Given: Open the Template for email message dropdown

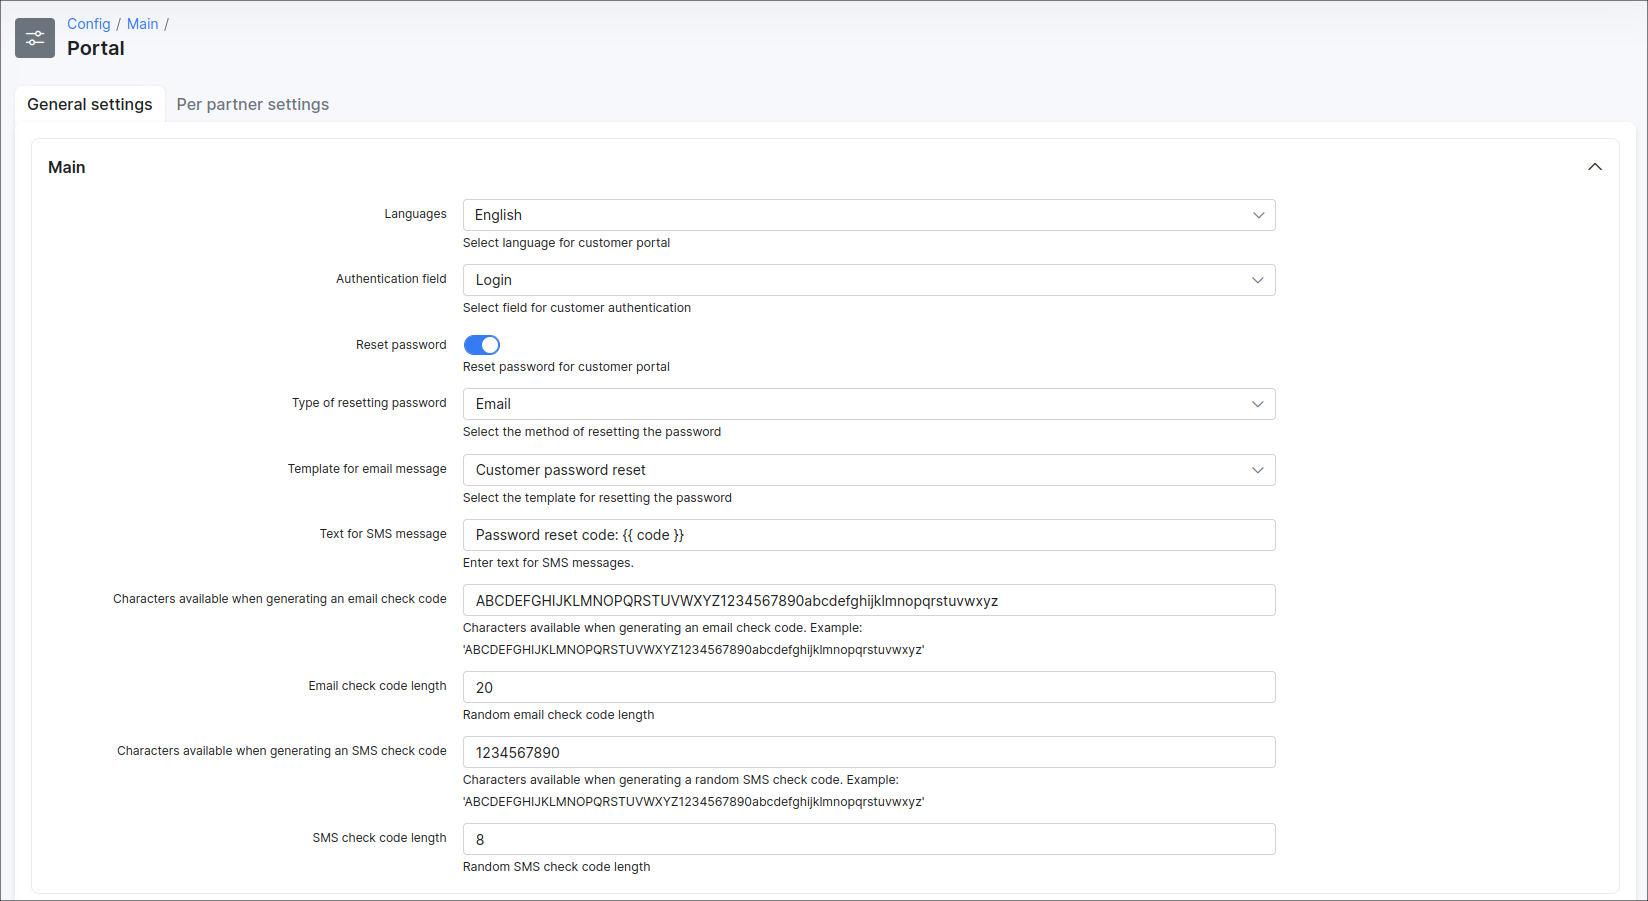Looking at the screenshot, I should (868, 470).
